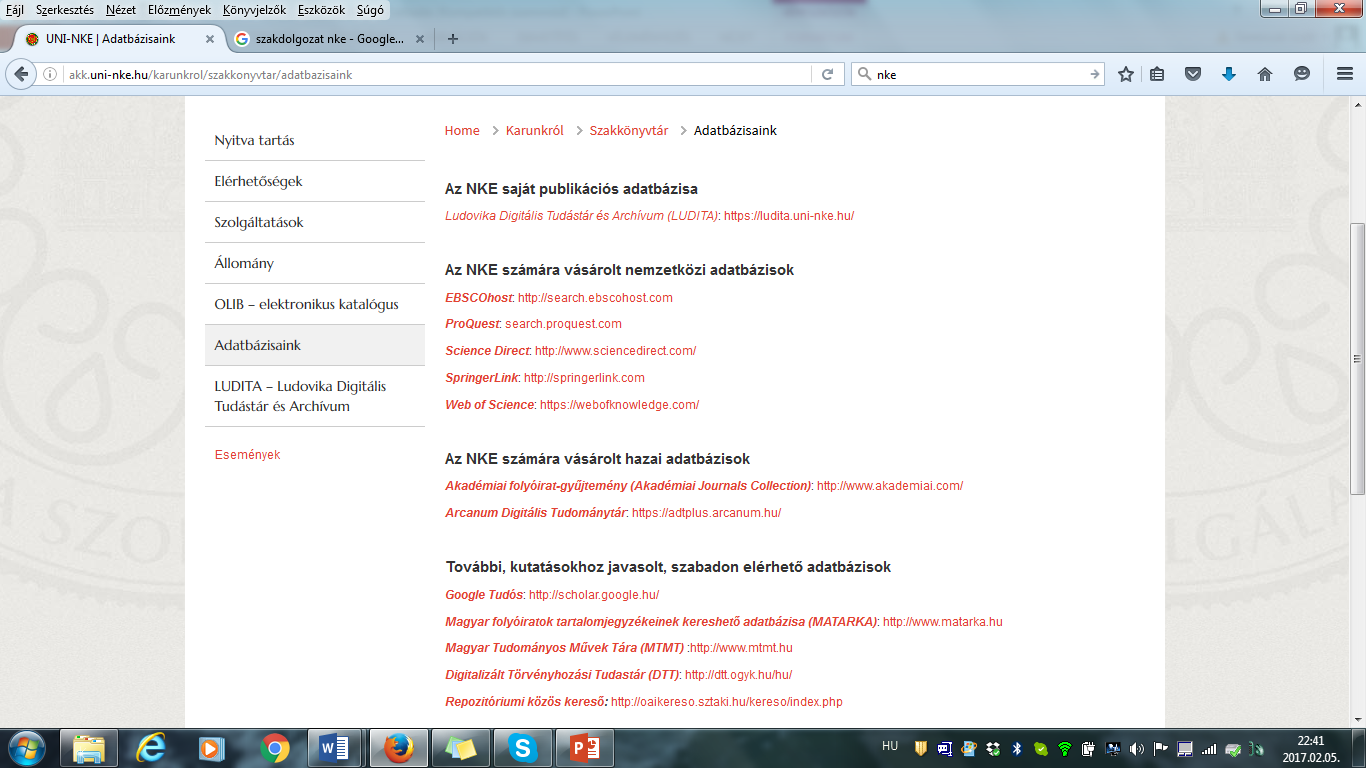Open the EBSCOhost search link
This screenshot has height=768, width=1366.
[x=595, y=298]
